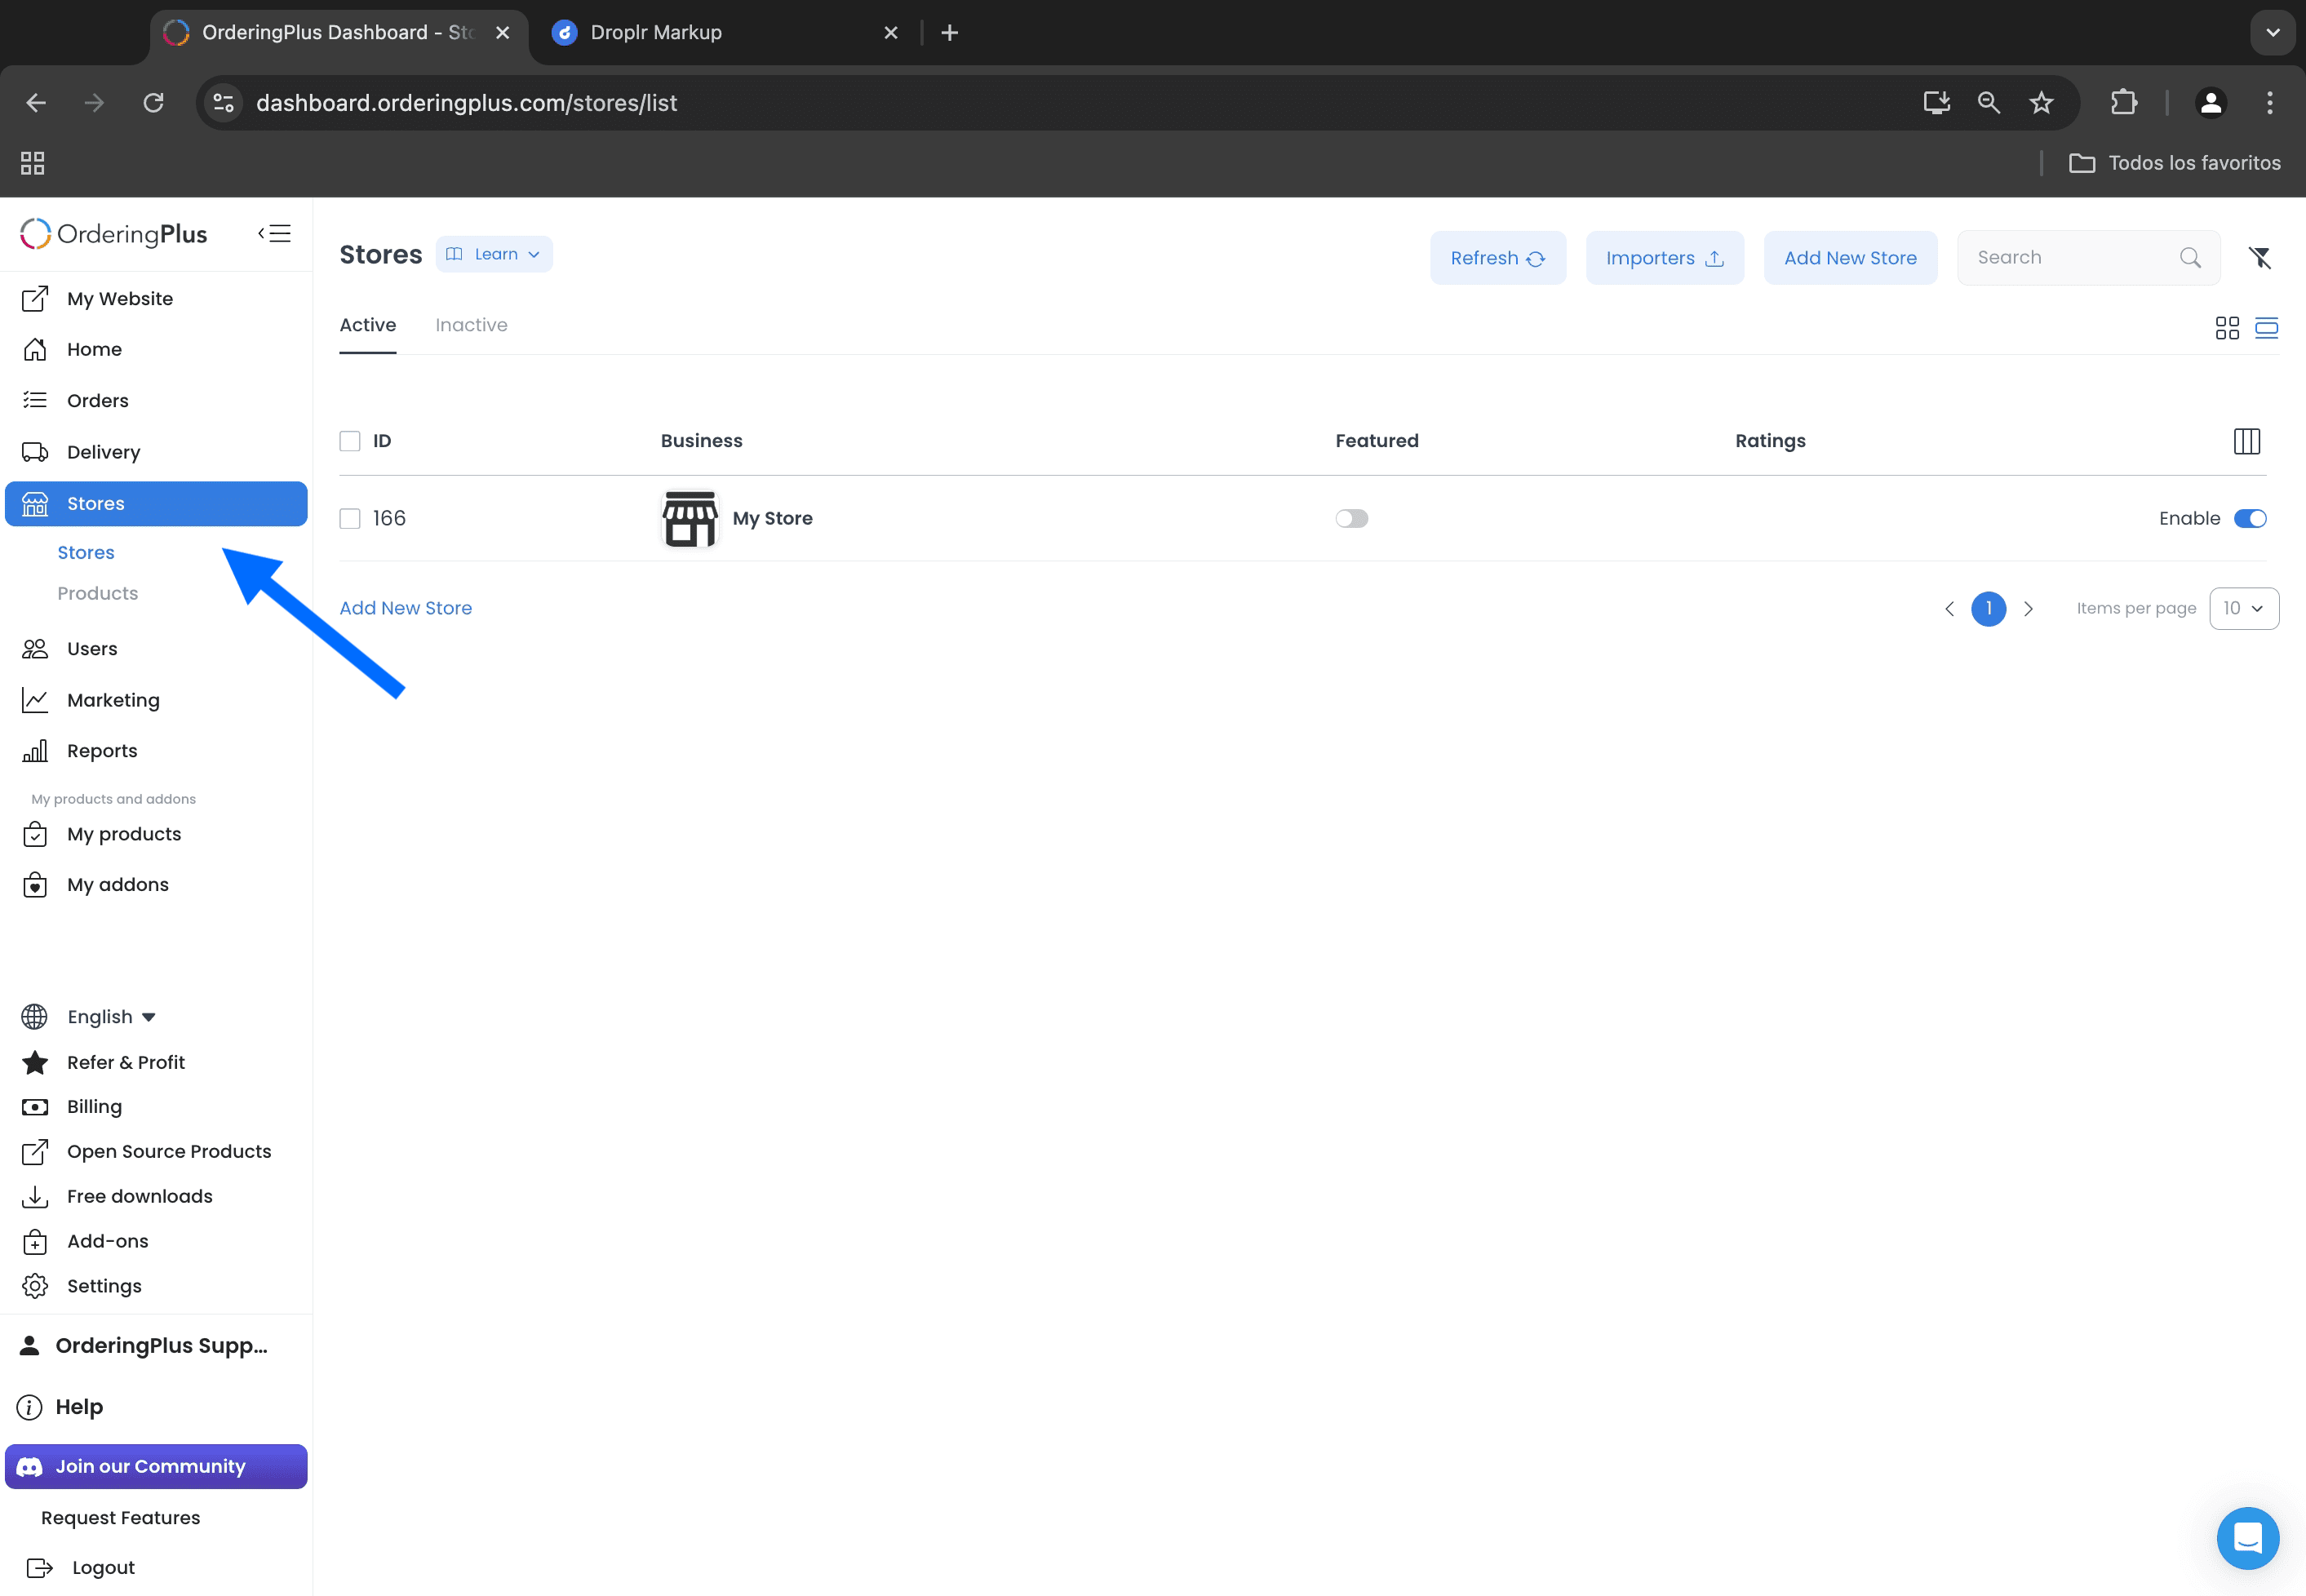Image resolution: width=2306 pixels, height=1596 pixels.
Task: Check the box for store 166
Action: pos(350,518)
